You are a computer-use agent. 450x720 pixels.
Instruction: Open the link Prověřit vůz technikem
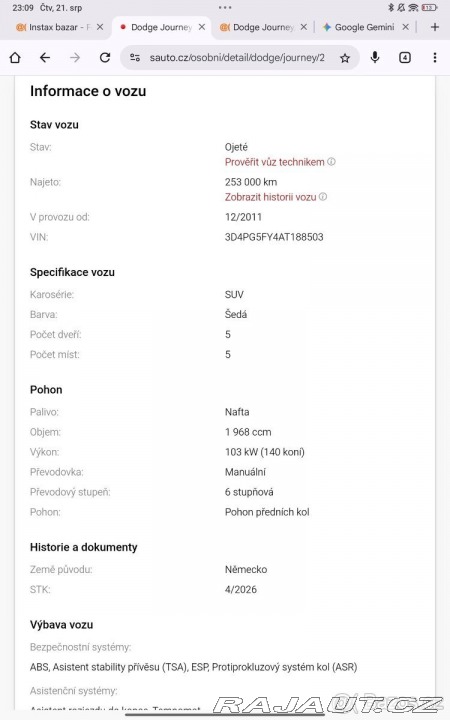275,162
